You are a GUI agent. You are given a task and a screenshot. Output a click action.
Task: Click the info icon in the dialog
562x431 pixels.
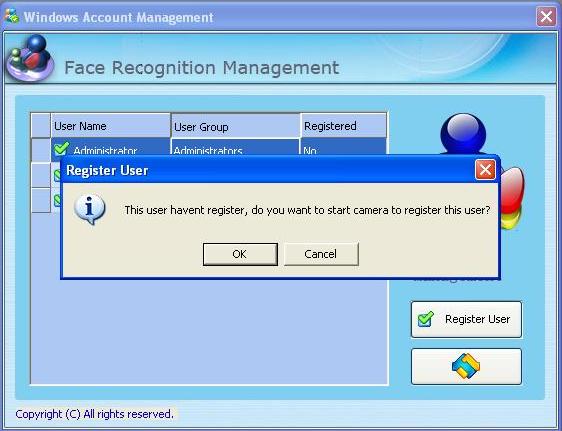tap(90, 209)
